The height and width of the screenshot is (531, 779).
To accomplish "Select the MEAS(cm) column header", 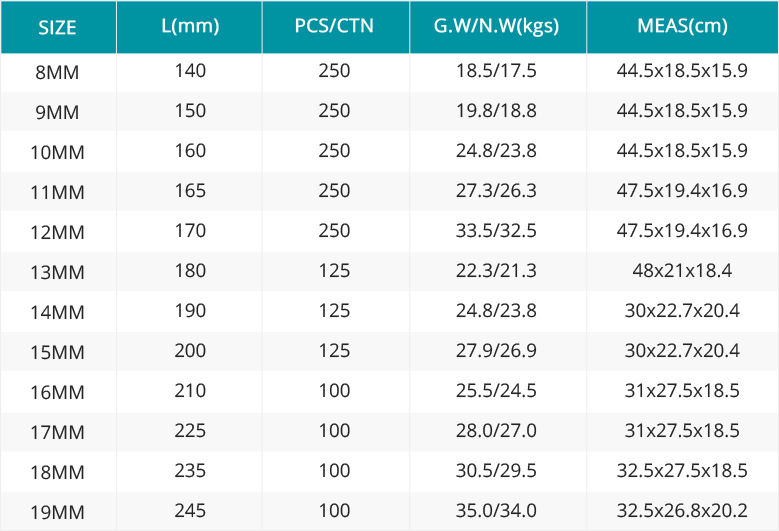I will 682,26.
